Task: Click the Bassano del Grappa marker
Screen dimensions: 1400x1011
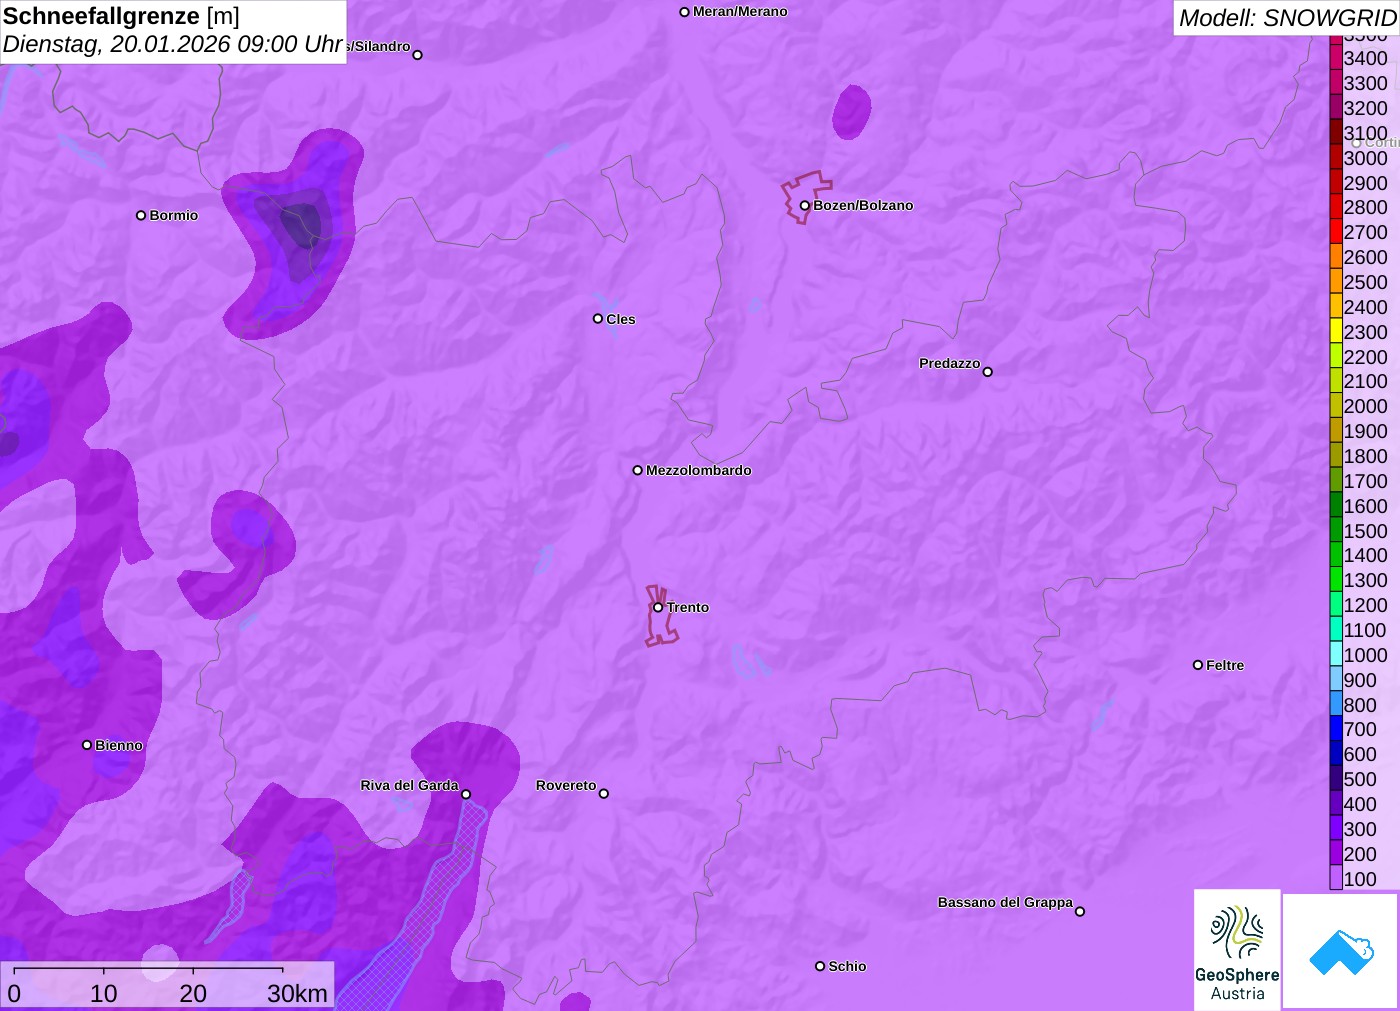Action: pyautogui.click(x=1080, y=911)
